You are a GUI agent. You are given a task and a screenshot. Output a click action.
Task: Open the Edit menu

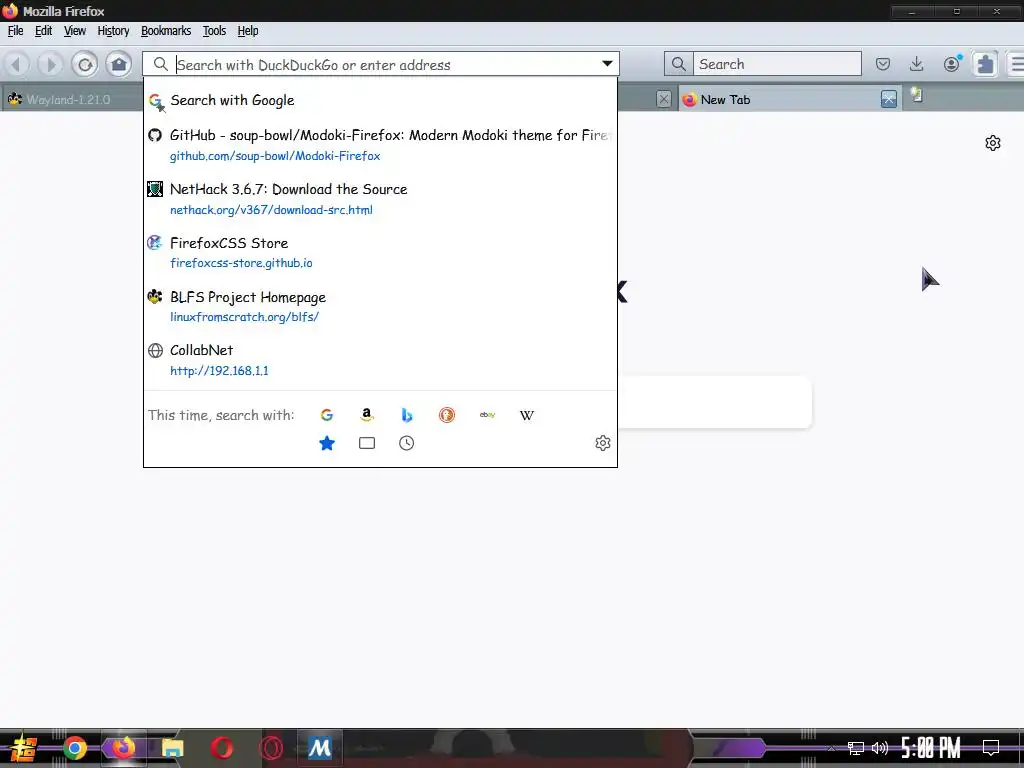pyautogui.click(x=44, y=31)
